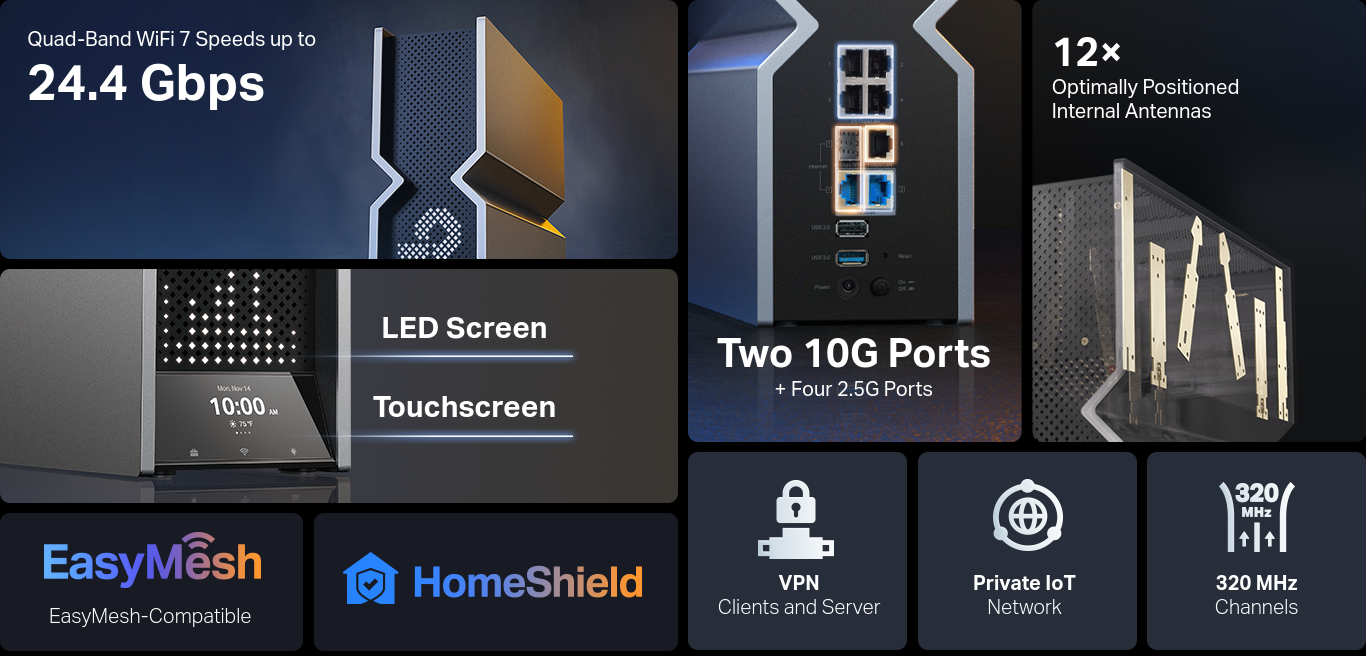
Task: Click the WiFi icon on router touchscreen
Action: 243,452
